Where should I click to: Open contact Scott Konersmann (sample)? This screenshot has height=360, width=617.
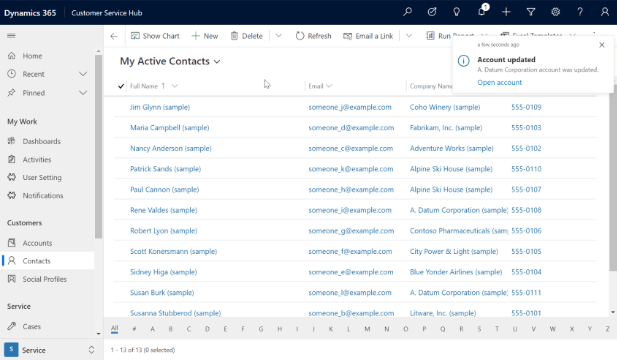click(x=173, y=251)
